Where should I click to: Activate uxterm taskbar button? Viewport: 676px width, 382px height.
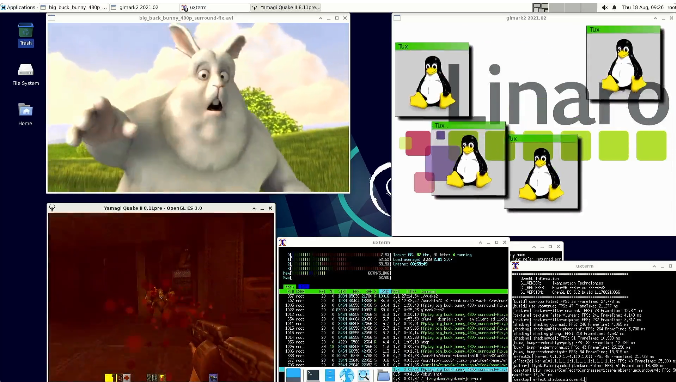[213, 7]
